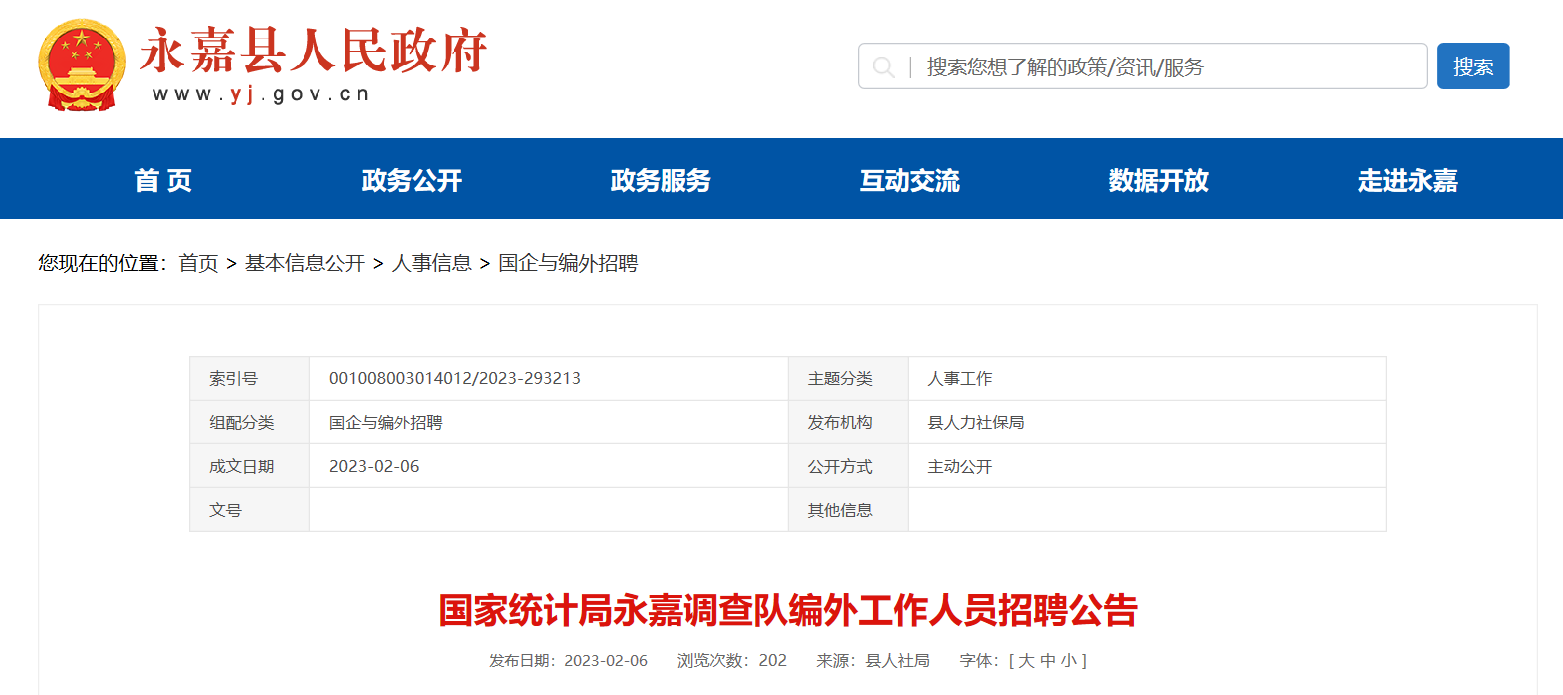Open the 走进永嘉 navigation item

[x=1408, y=180]
